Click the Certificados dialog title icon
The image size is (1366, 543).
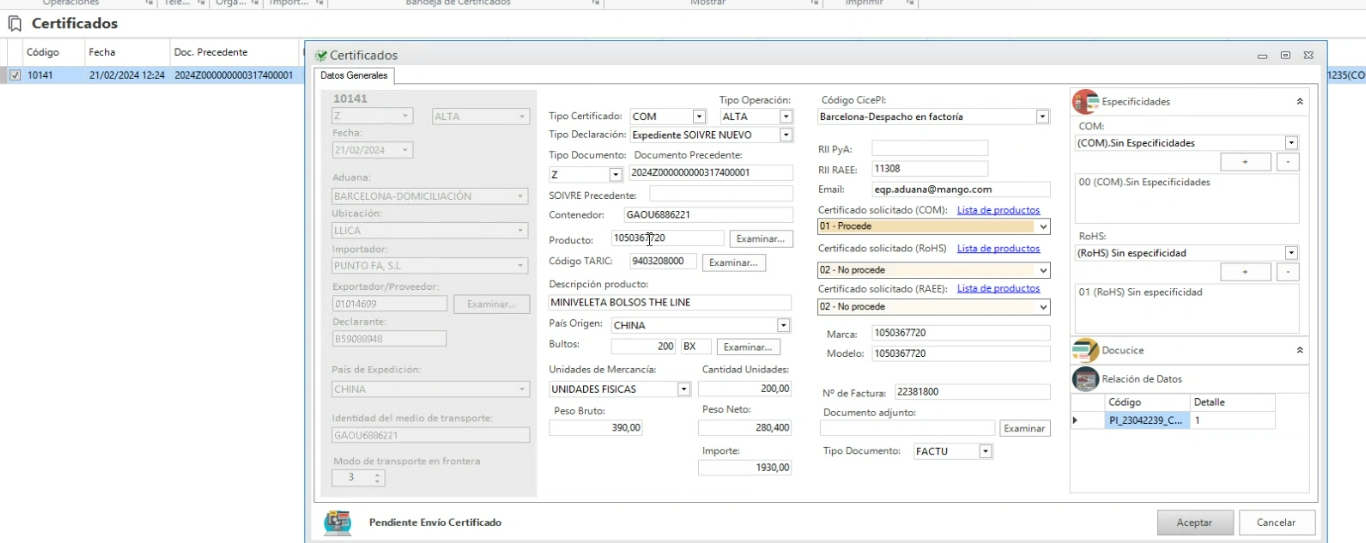tap(322, 56)
